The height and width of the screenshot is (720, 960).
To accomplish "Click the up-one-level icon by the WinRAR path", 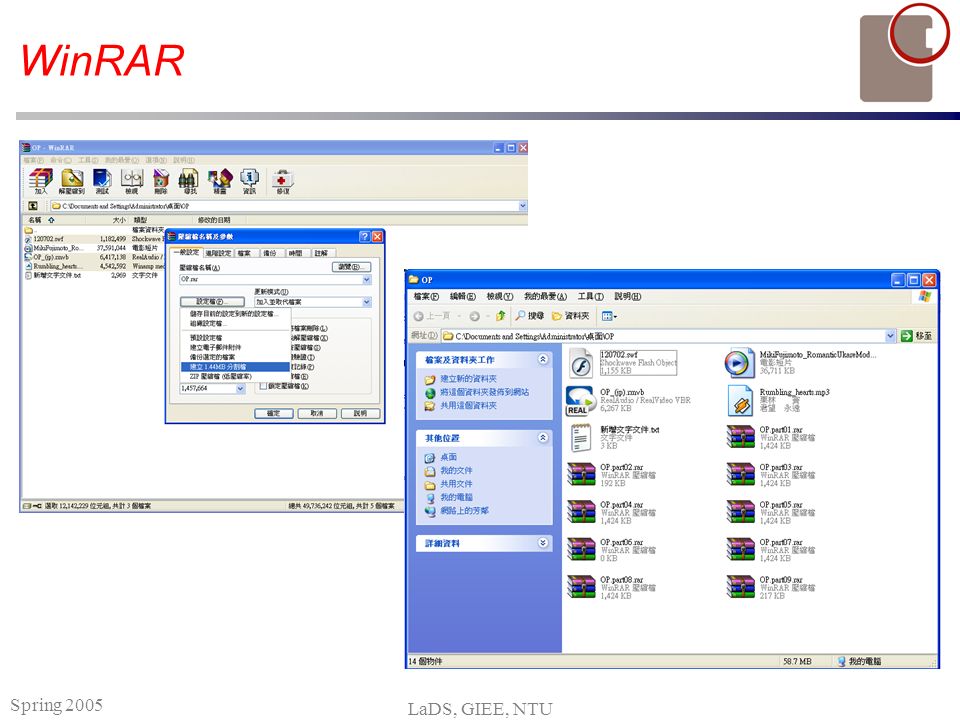I will click(x=33, y=206).
